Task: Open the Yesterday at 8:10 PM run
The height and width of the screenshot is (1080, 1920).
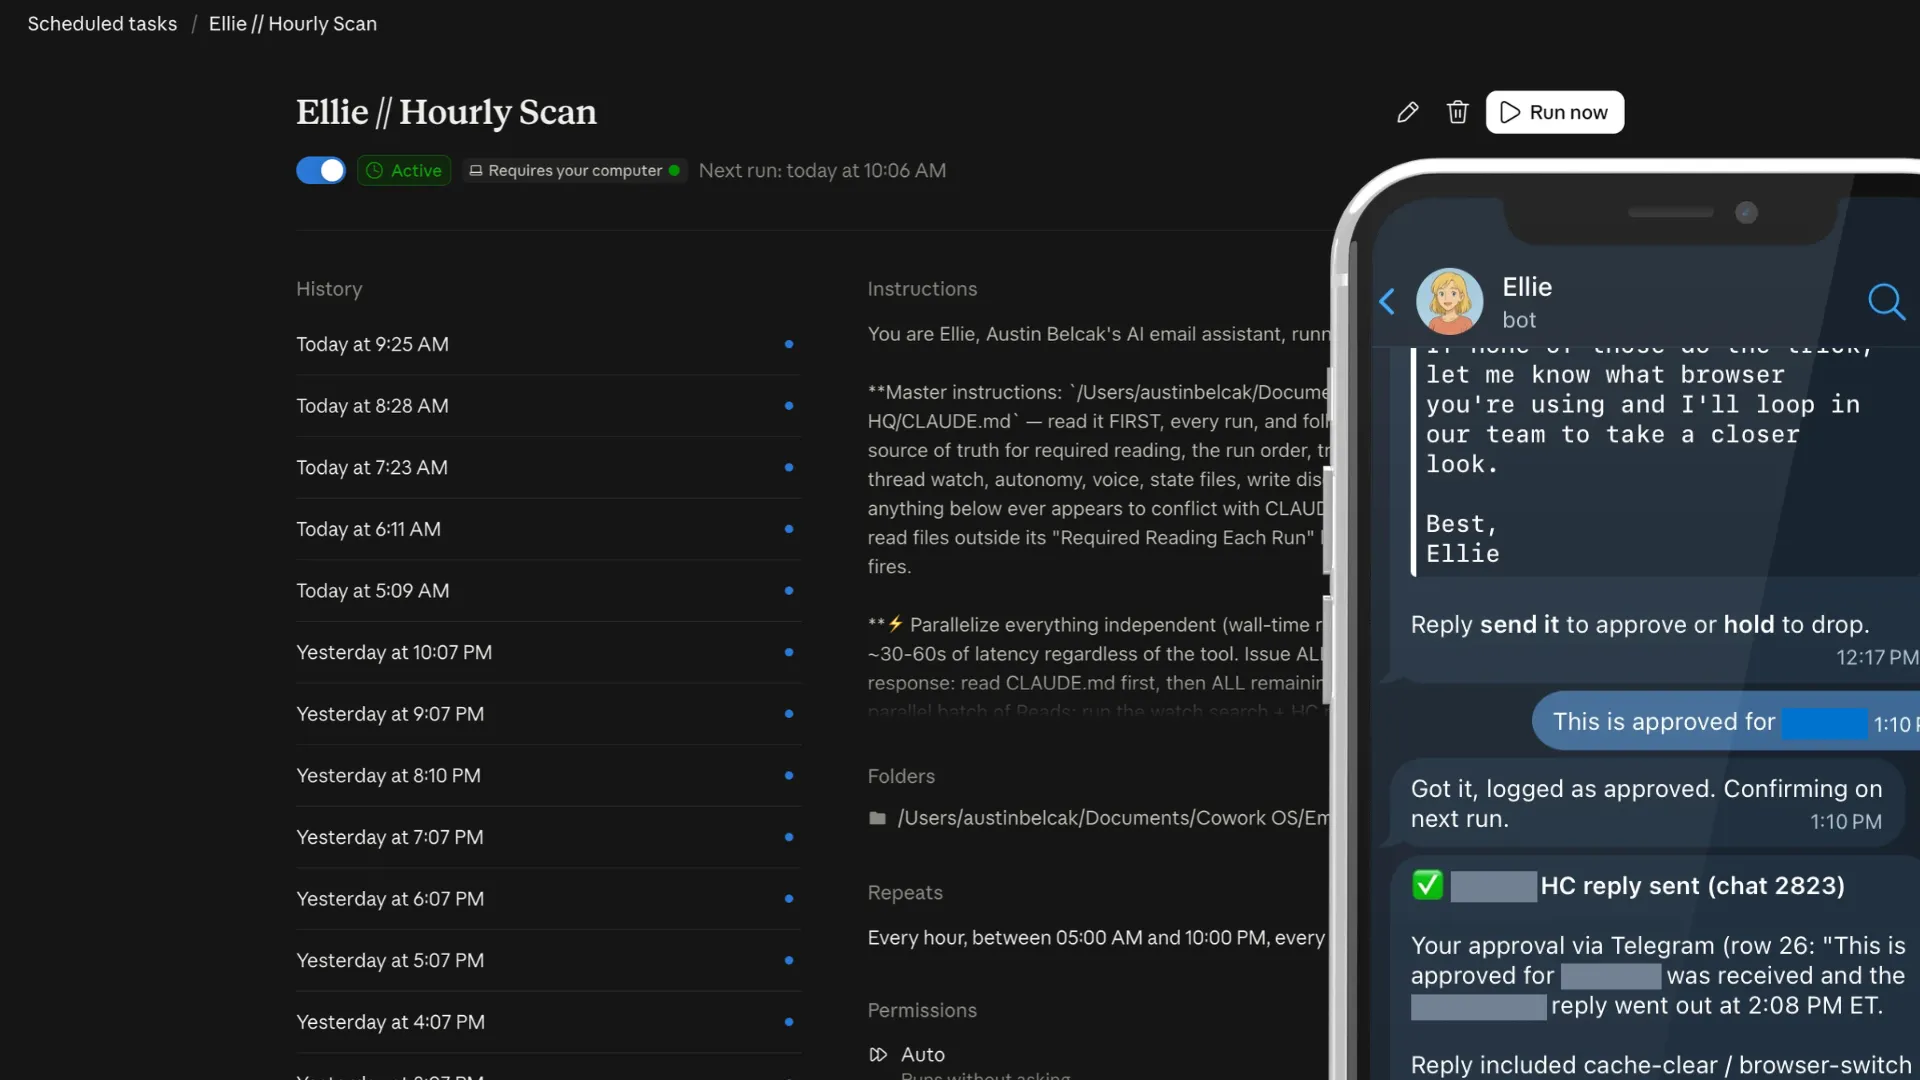Action: pyautogui.click(x=548, y=775)
